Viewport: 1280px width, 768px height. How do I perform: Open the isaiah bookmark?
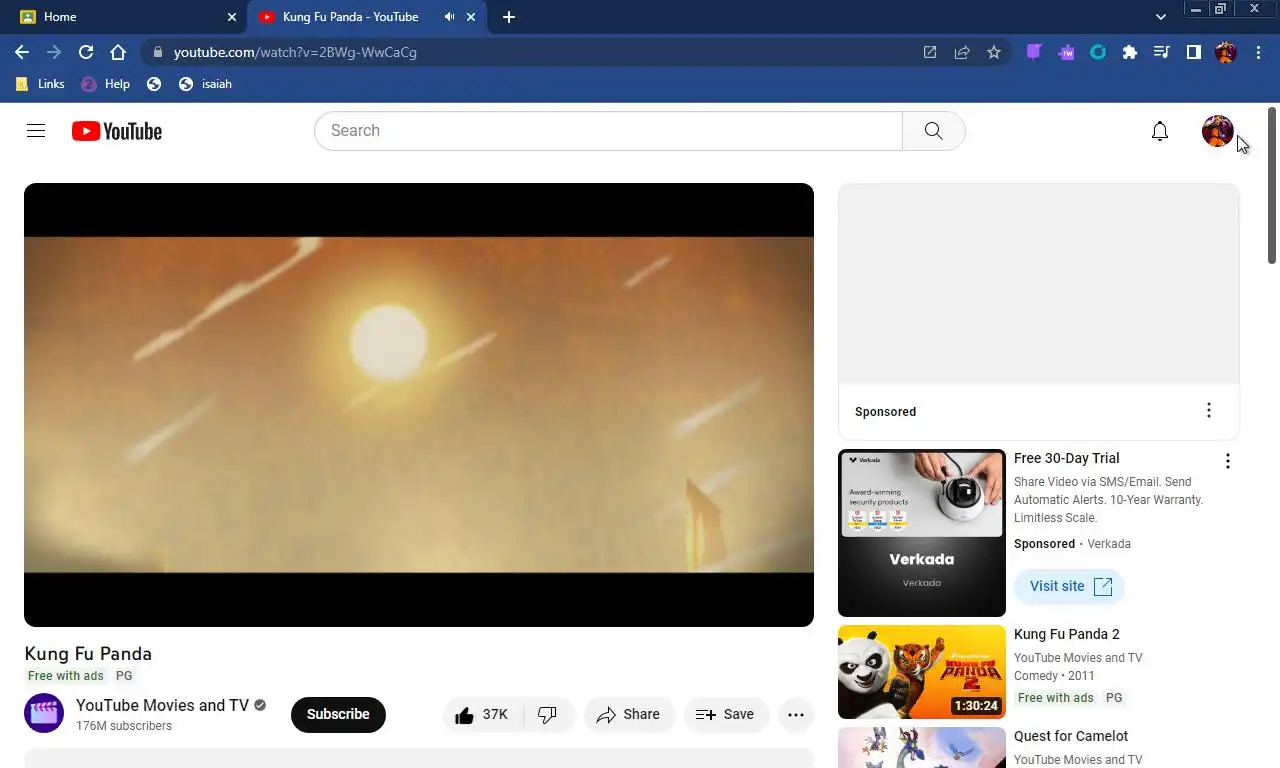(205, 84)
